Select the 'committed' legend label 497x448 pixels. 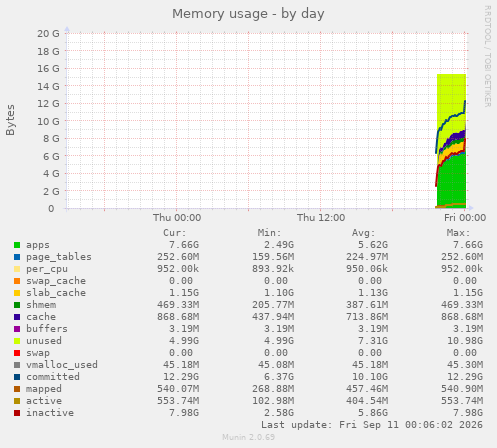53,377
